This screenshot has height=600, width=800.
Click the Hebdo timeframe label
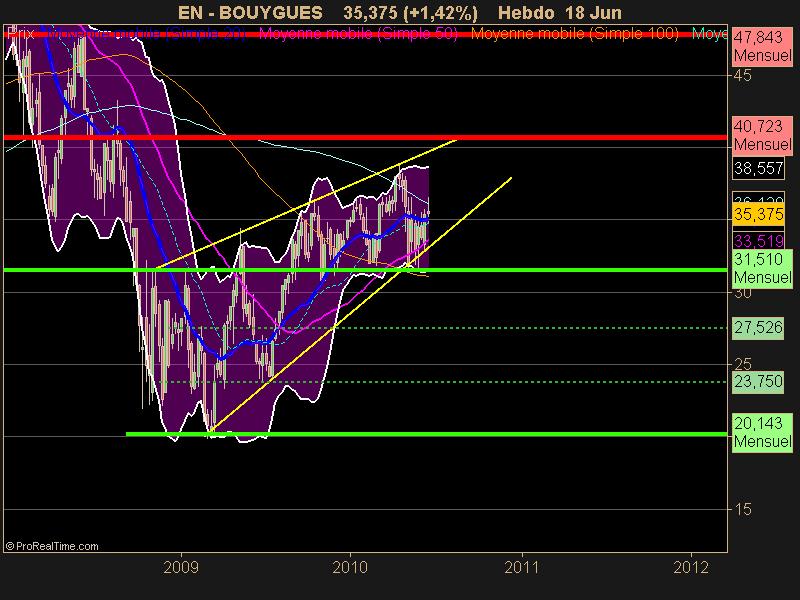528,12
